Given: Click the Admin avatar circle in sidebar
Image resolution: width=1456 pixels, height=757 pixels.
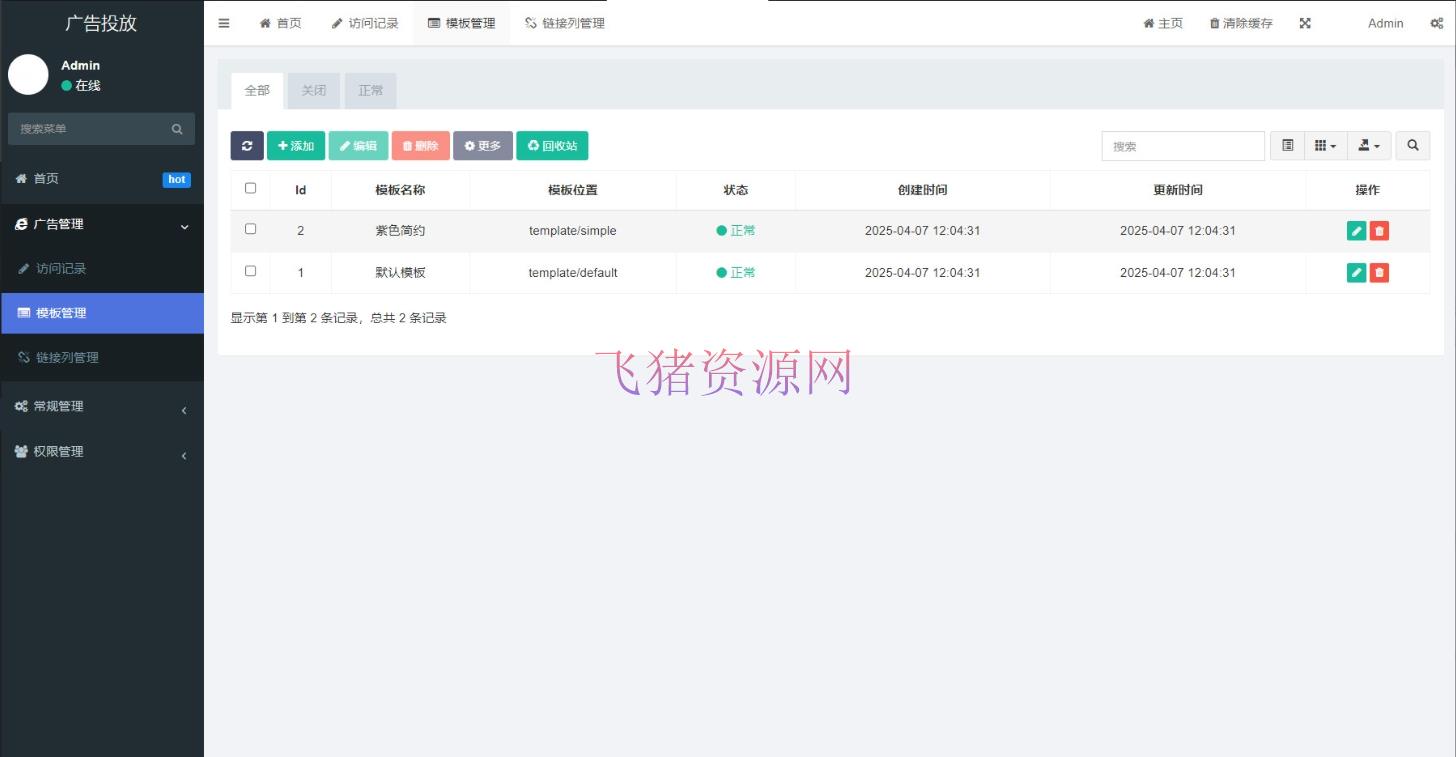Looking at the screenshot, I should (28, 75).
